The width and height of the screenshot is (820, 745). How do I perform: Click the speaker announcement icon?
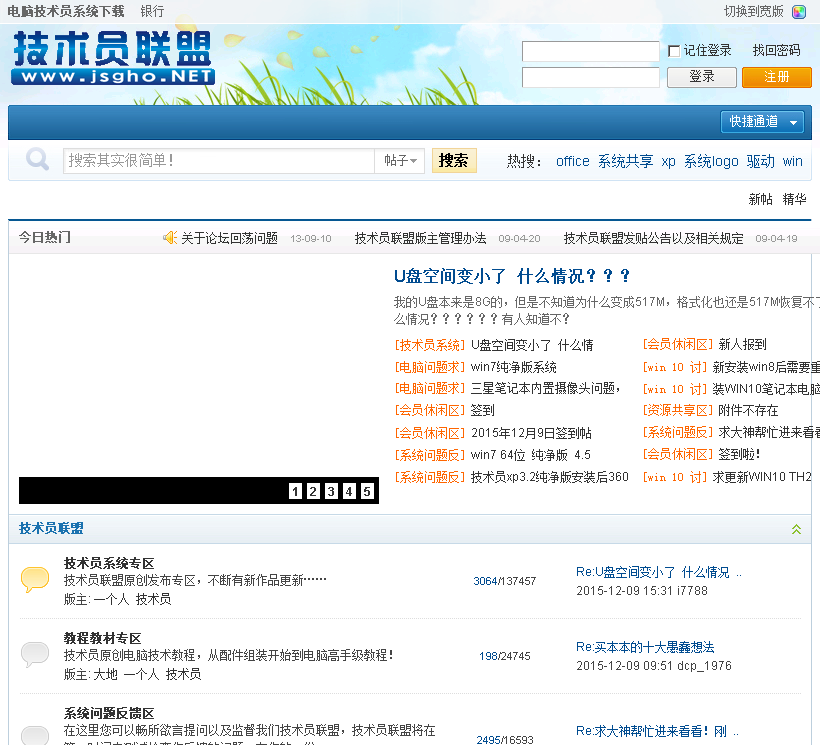(170, 238)
